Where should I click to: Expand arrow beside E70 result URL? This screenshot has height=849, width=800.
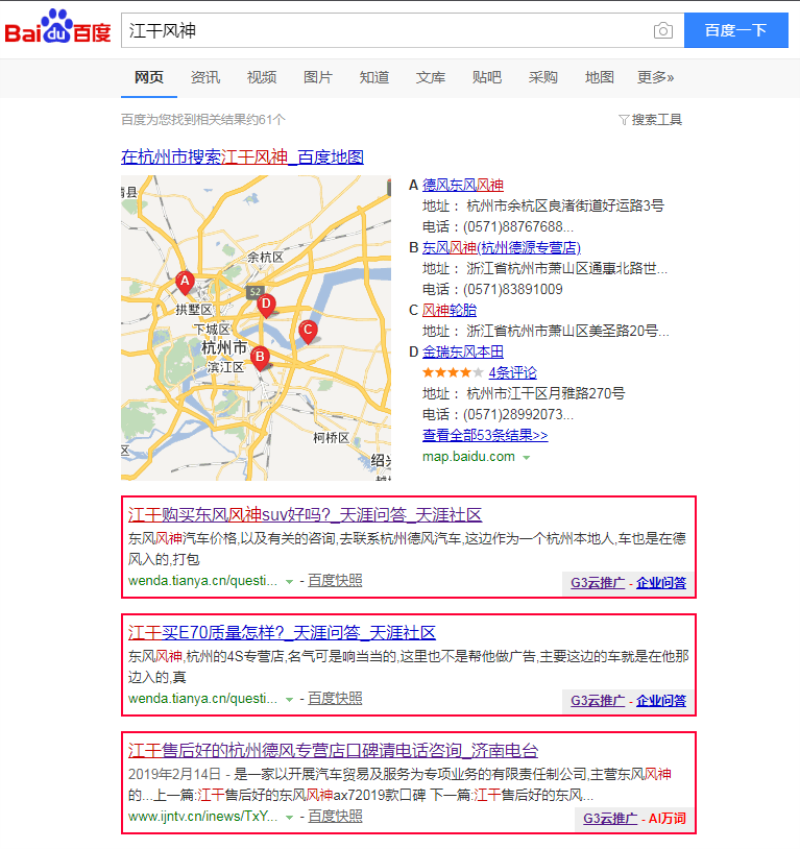(x=290, y=700)
